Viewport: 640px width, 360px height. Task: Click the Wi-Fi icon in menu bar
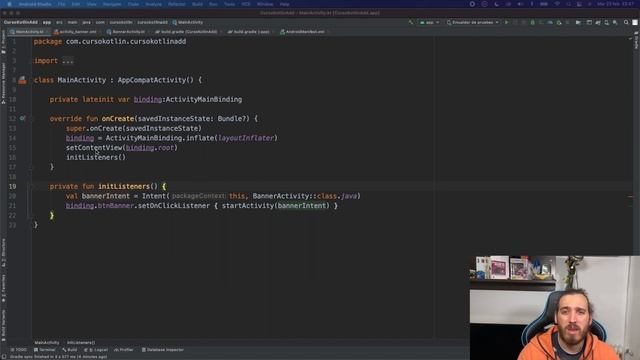click(x=557, y=4)
